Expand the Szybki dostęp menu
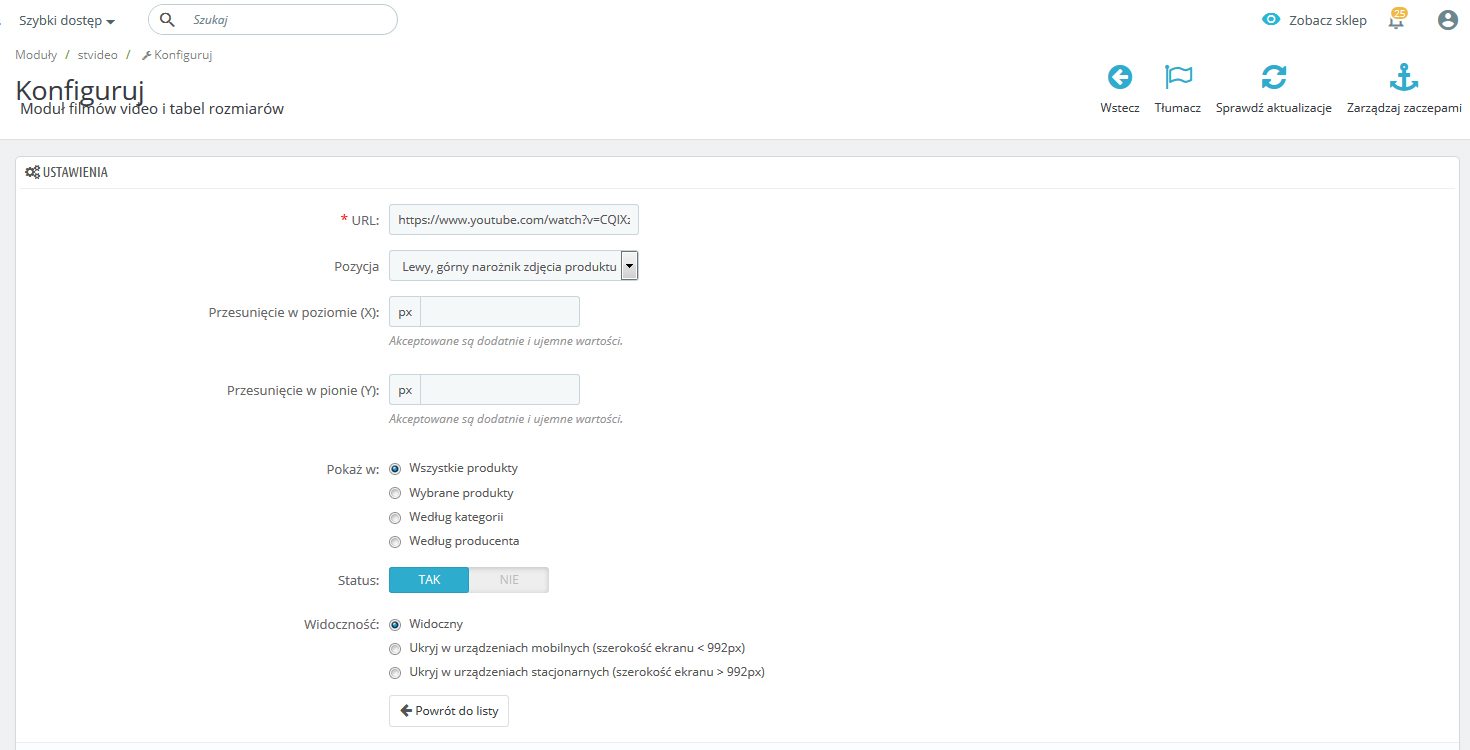The height and width of the screenshot is (750, 1470). point(66,21)
